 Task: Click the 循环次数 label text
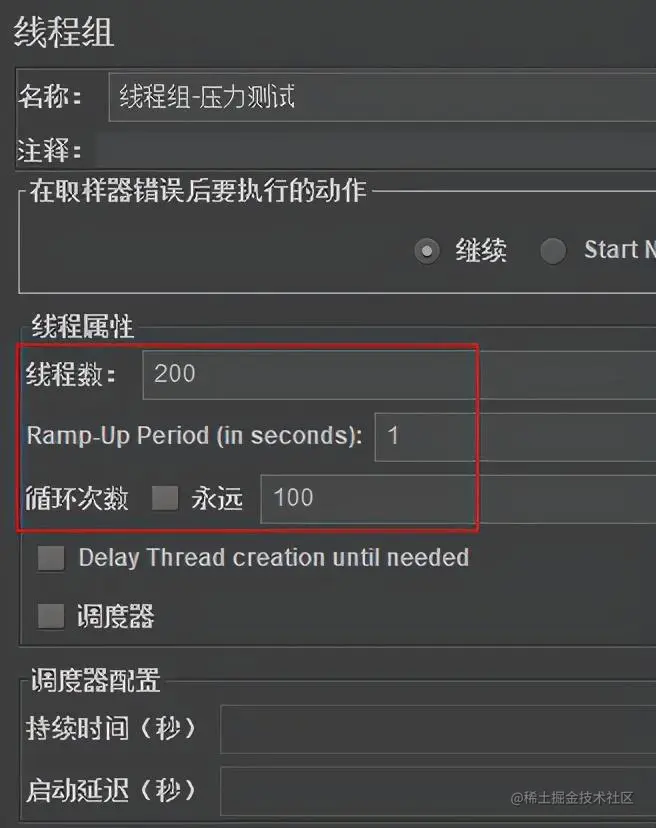click(x=77, y=498)
